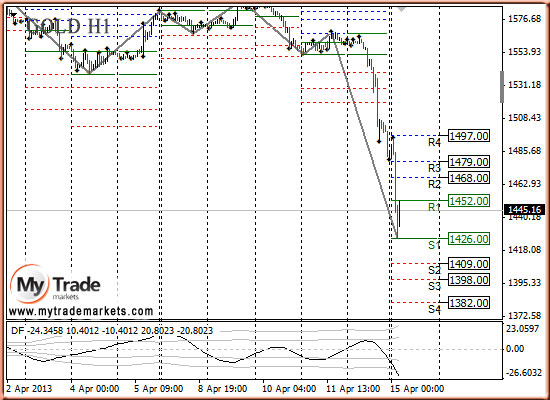Click the 1485.68 price axis value
Viewport: 550px width, 400px height.
(x=525, y=151)
